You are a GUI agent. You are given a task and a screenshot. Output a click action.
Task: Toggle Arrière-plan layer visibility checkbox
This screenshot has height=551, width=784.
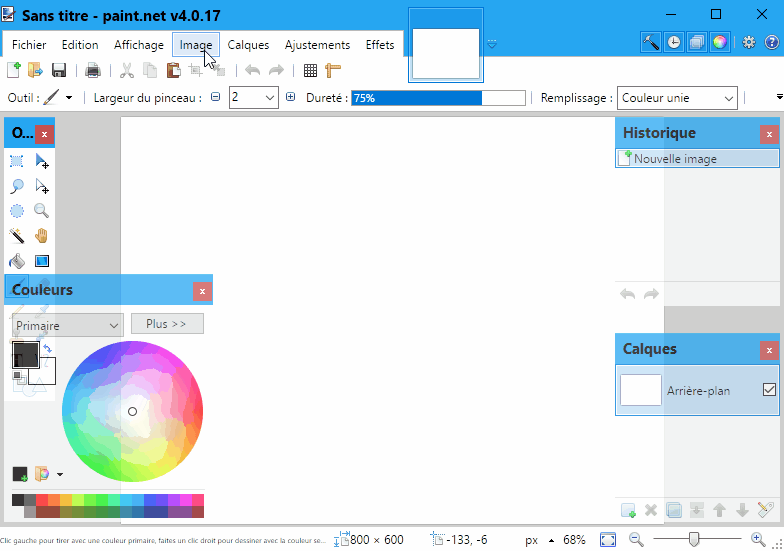(770, 390)
